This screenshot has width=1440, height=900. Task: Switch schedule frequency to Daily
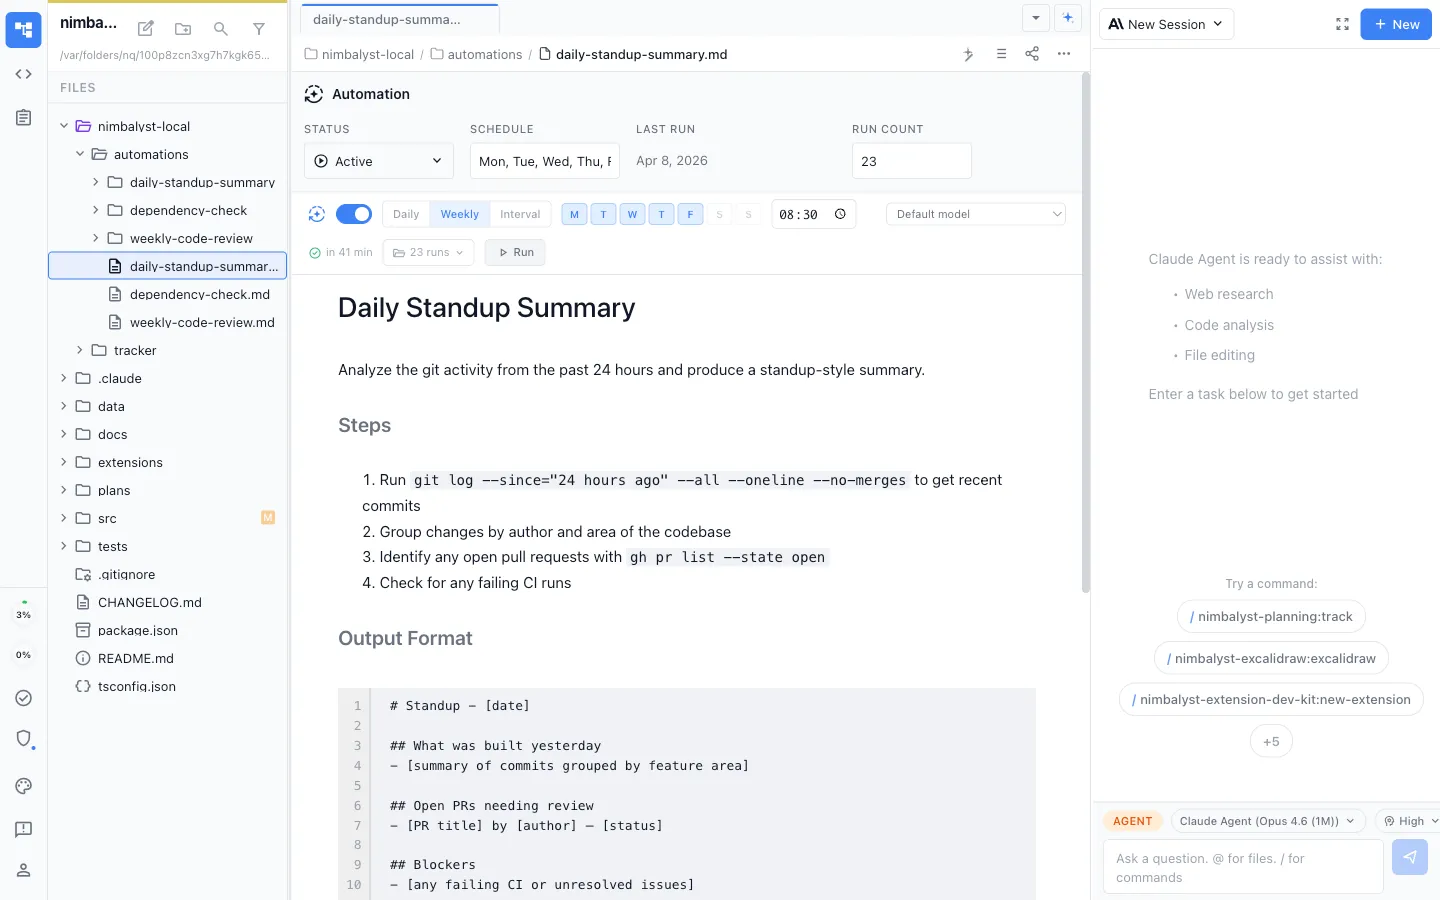405,213
